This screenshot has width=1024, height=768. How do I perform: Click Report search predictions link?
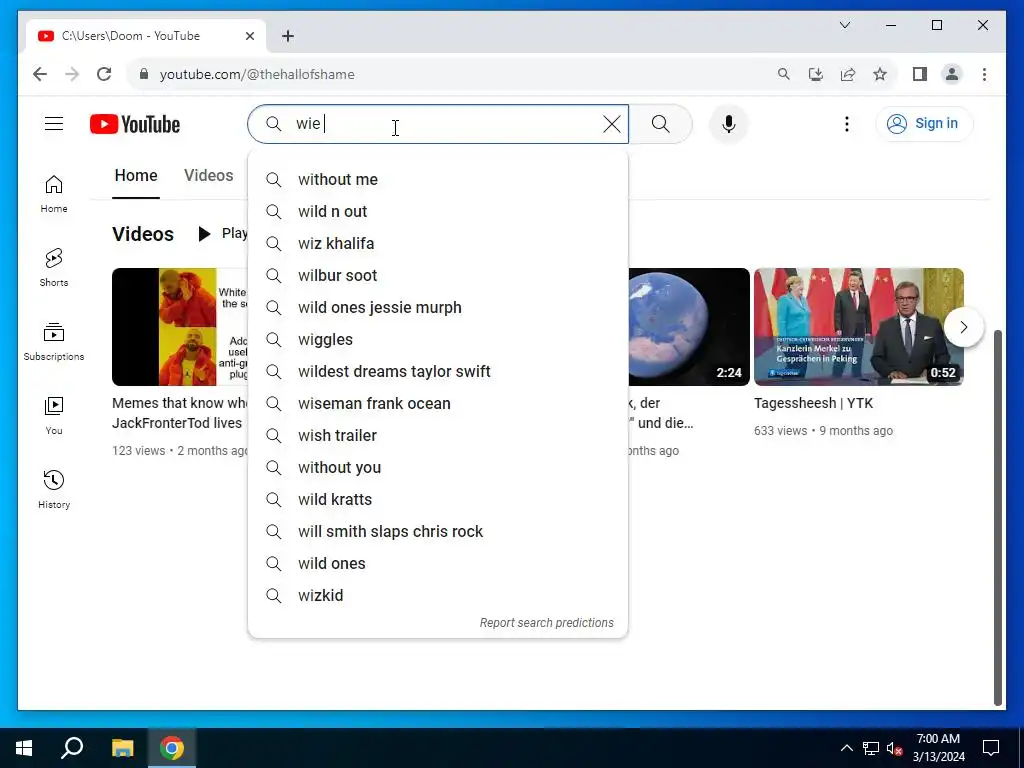tap(547, 623)
